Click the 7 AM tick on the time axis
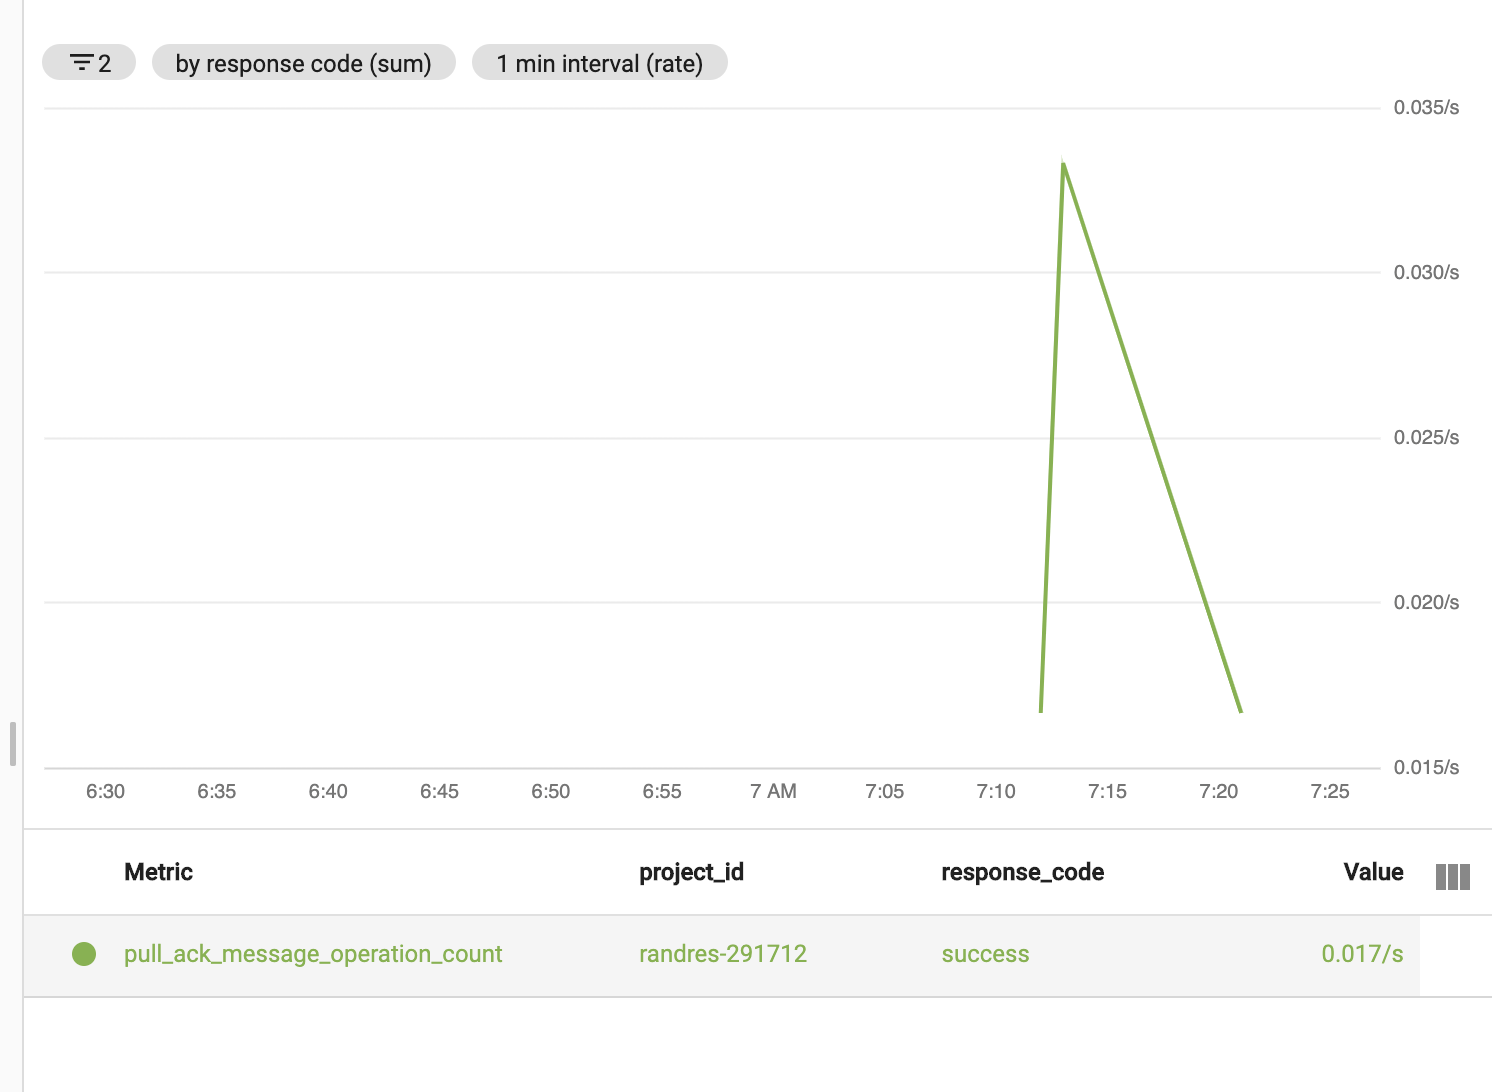This screenshot has width=1492, height=1092. pos(773,791)
